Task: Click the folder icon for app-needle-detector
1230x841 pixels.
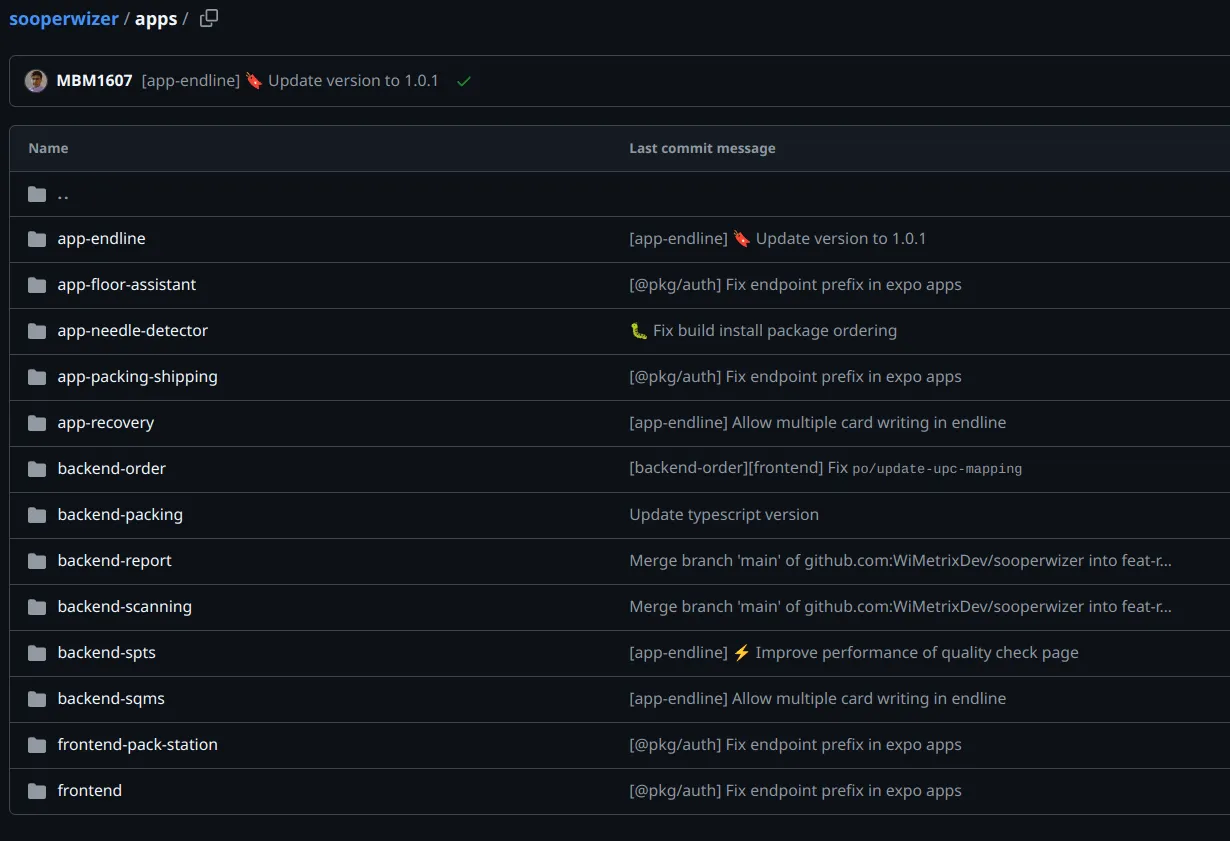Action: (37, 330)
